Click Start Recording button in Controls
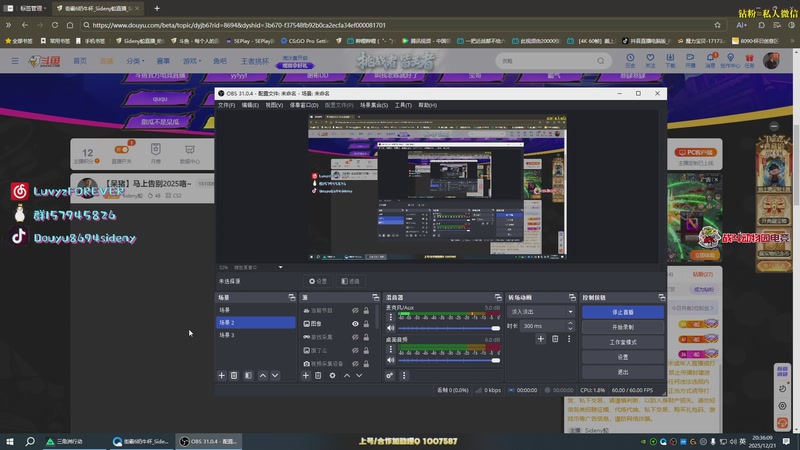This screenshot has height=450, width=800. (623, 327)
